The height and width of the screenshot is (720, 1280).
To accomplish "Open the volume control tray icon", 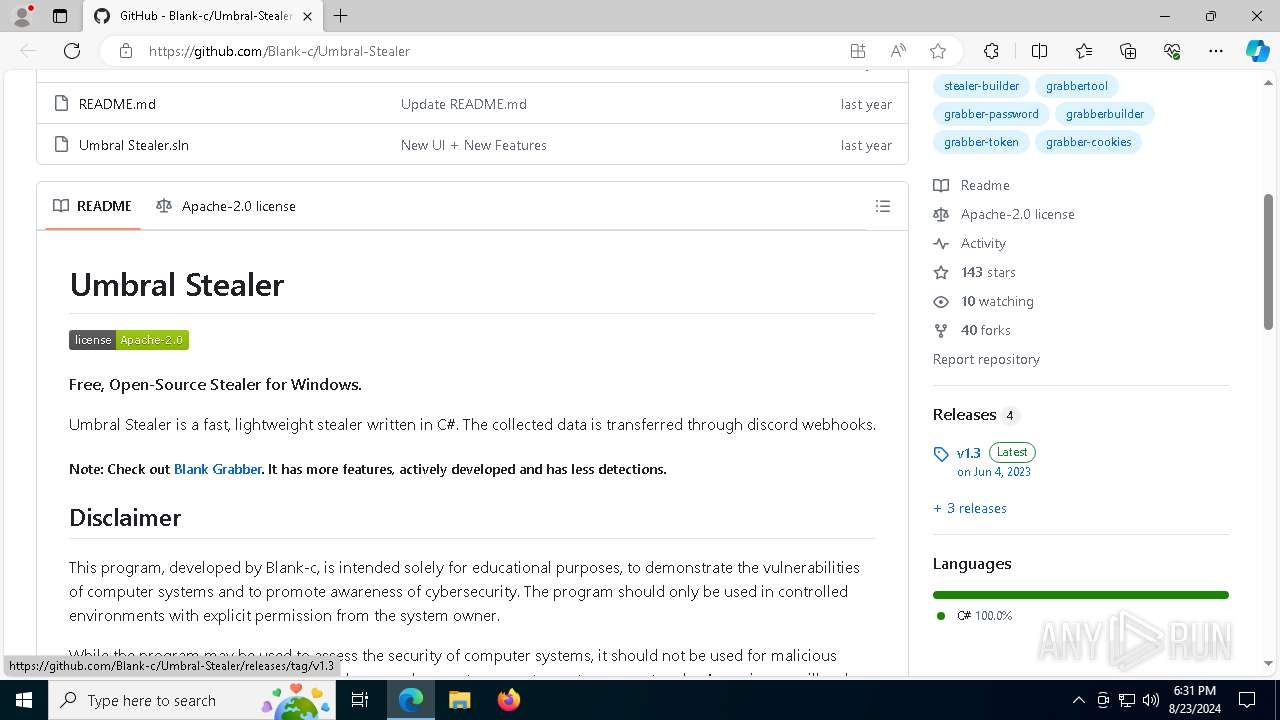I will click(x=1150, y=700).
